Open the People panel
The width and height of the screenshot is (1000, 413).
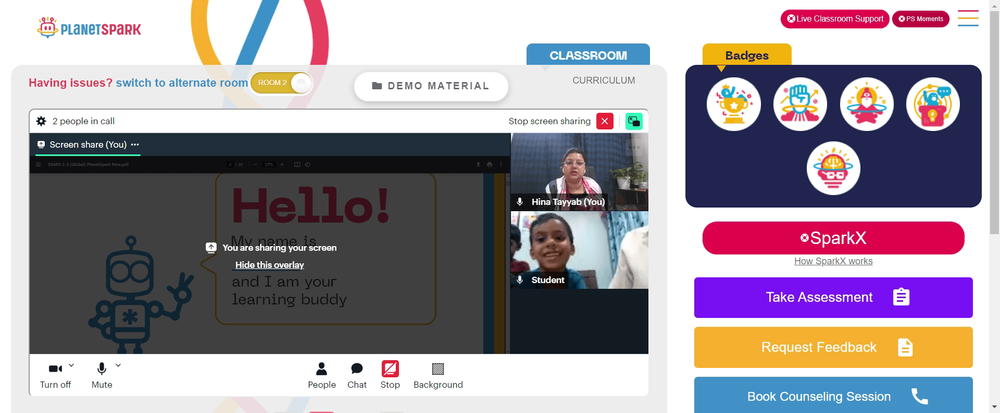tap(321, 376)
